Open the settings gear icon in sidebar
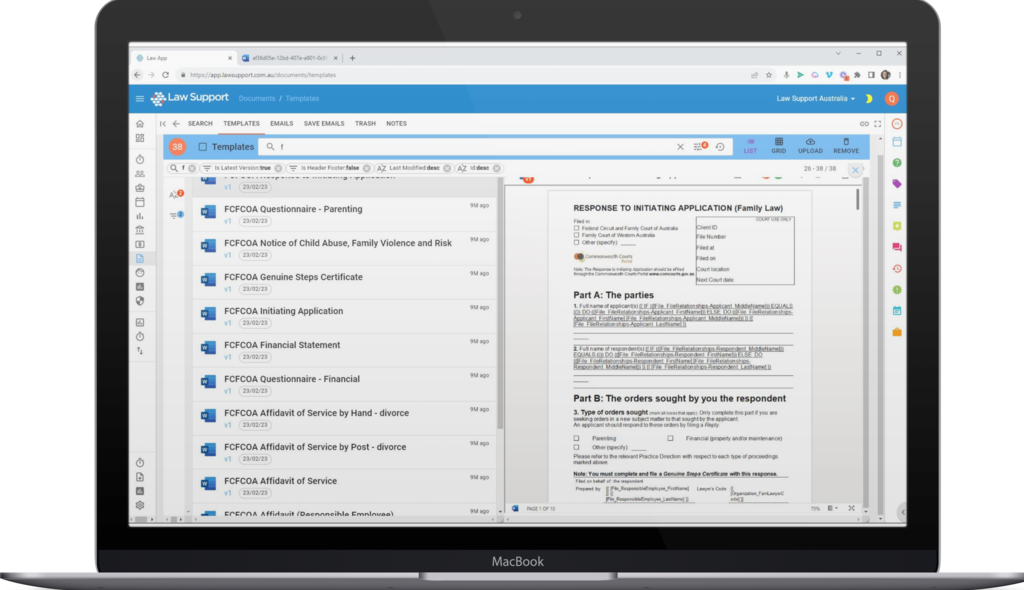Screen dimensions: 1024x590 [x=140, y=505]
